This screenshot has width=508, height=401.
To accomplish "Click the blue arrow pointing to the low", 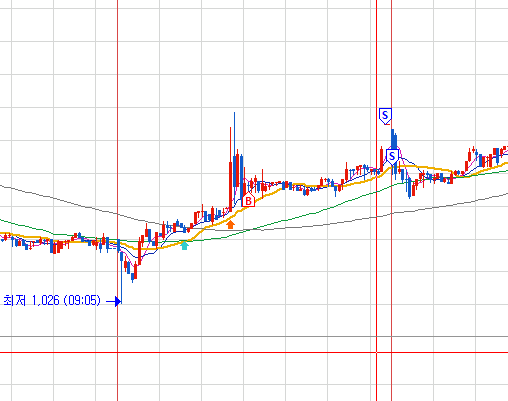I will [x=114, y=301].
